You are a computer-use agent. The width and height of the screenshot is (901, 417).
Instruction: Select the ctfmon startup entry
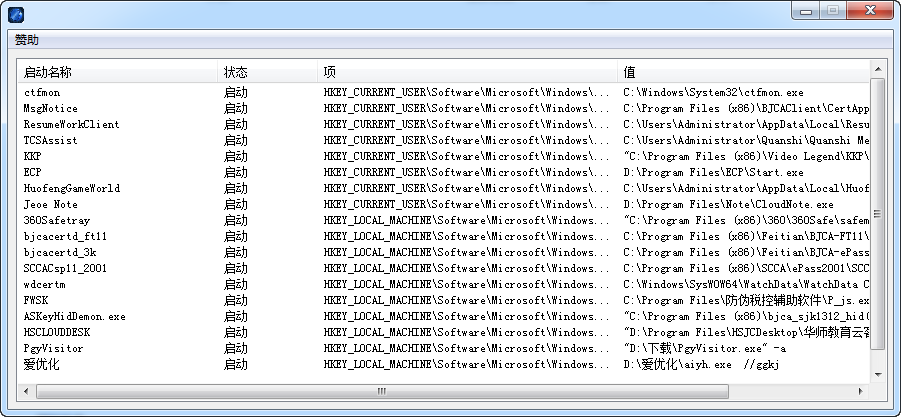(42, 92)
